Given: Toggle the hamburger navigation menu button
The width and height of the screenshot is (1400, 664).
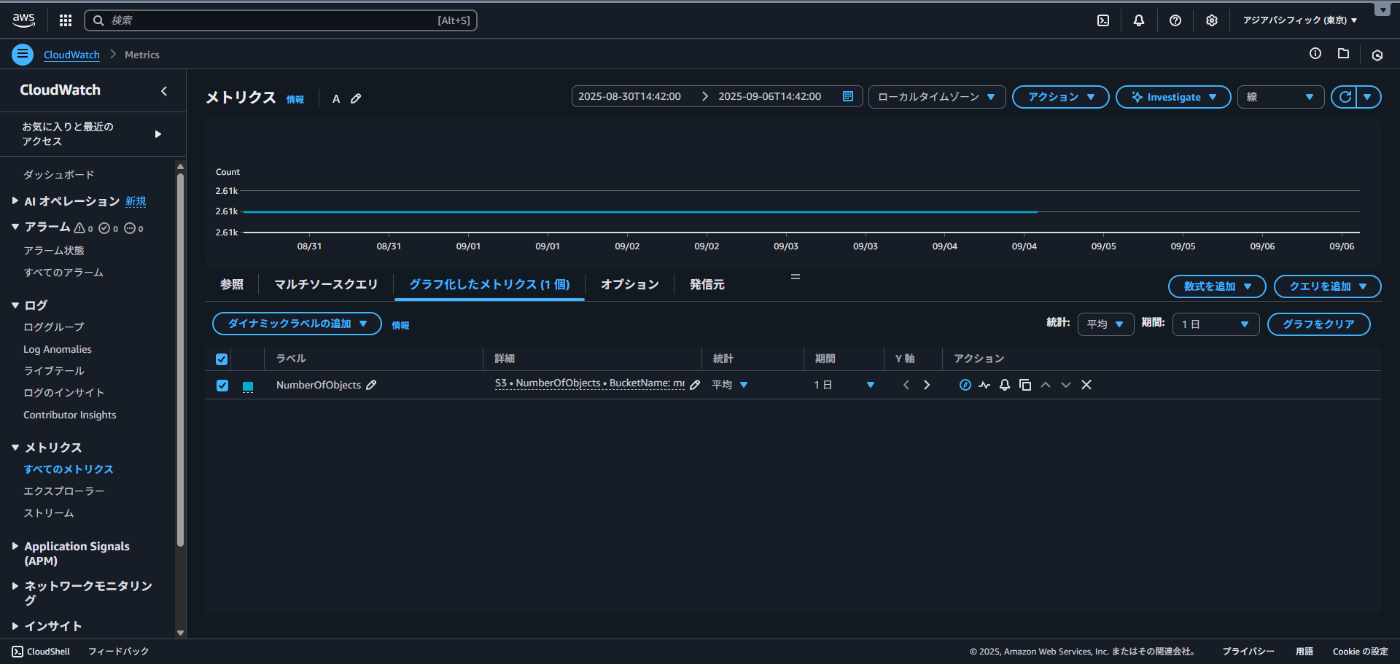Looking at the screenshot, I should coord(23,54).
